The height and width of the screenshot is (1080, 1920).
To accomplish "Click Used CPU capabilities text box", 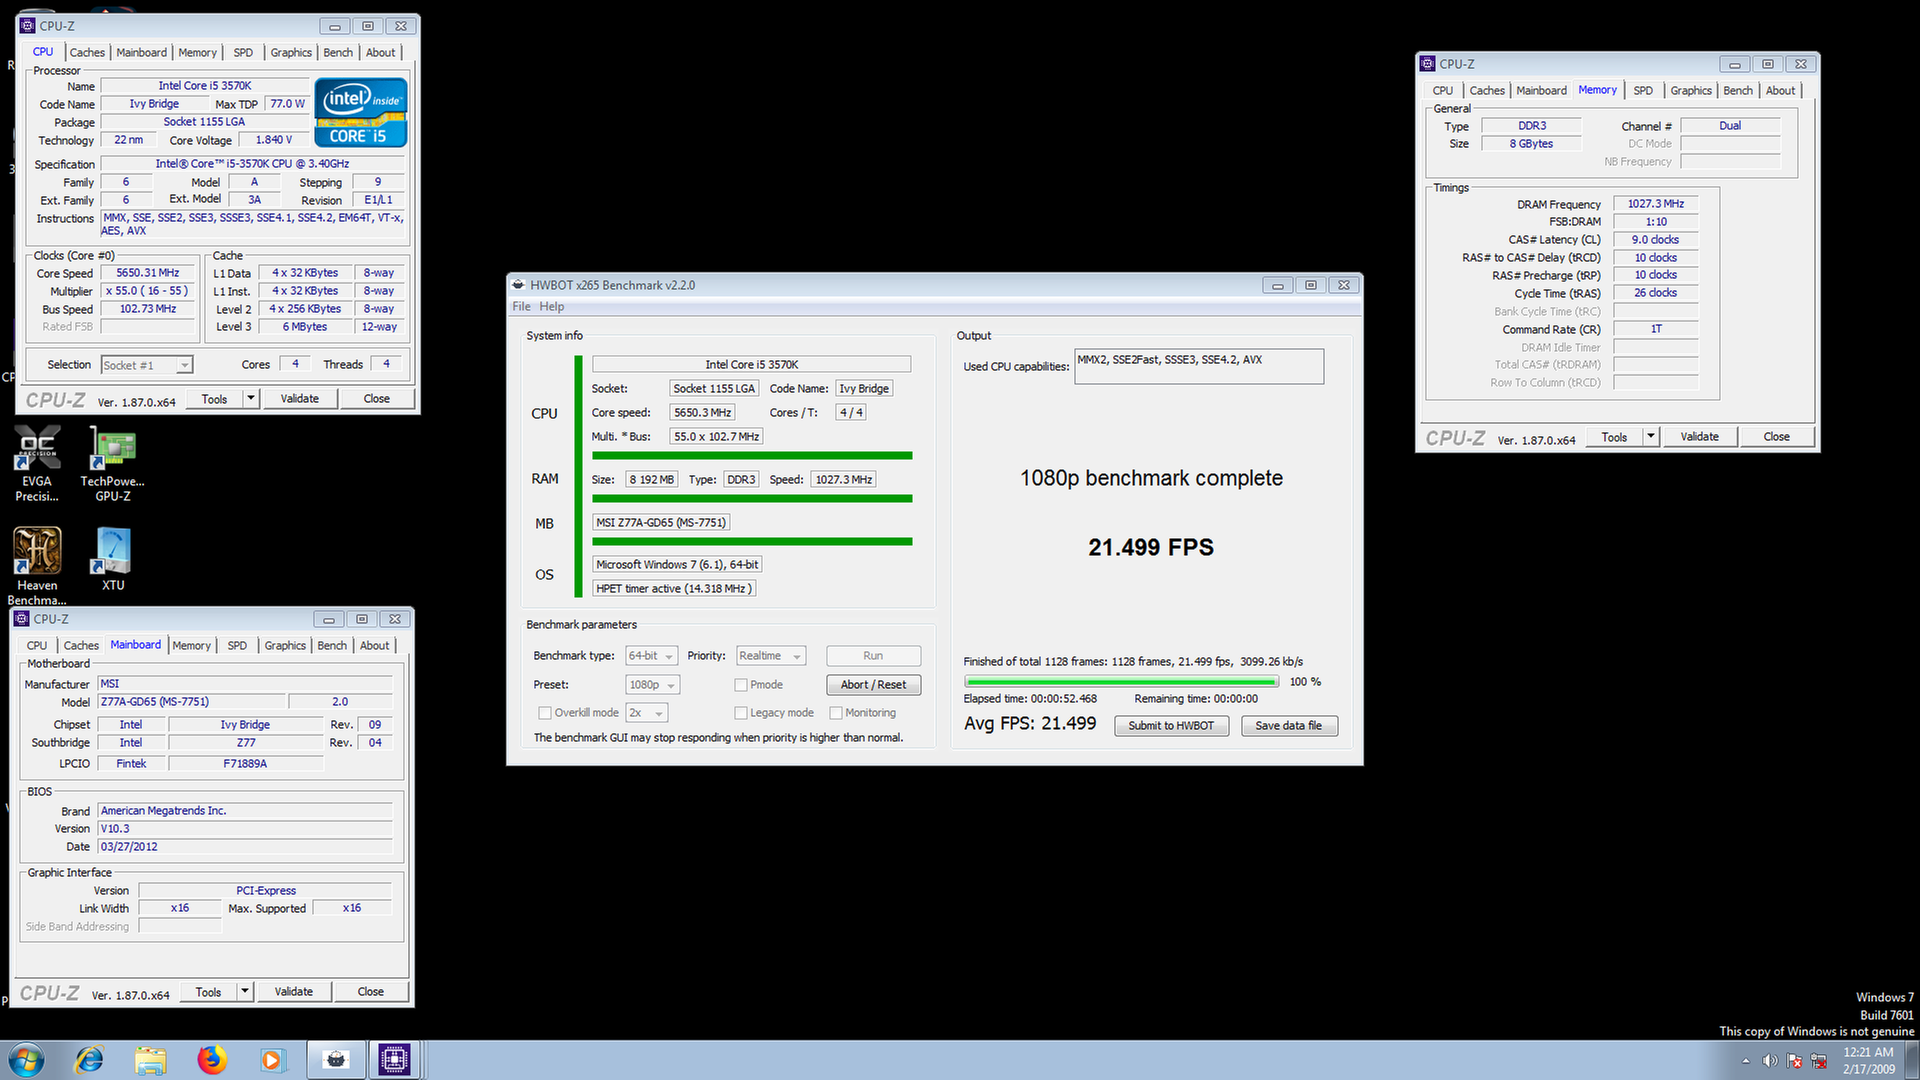I will (x=1199, y=366).
